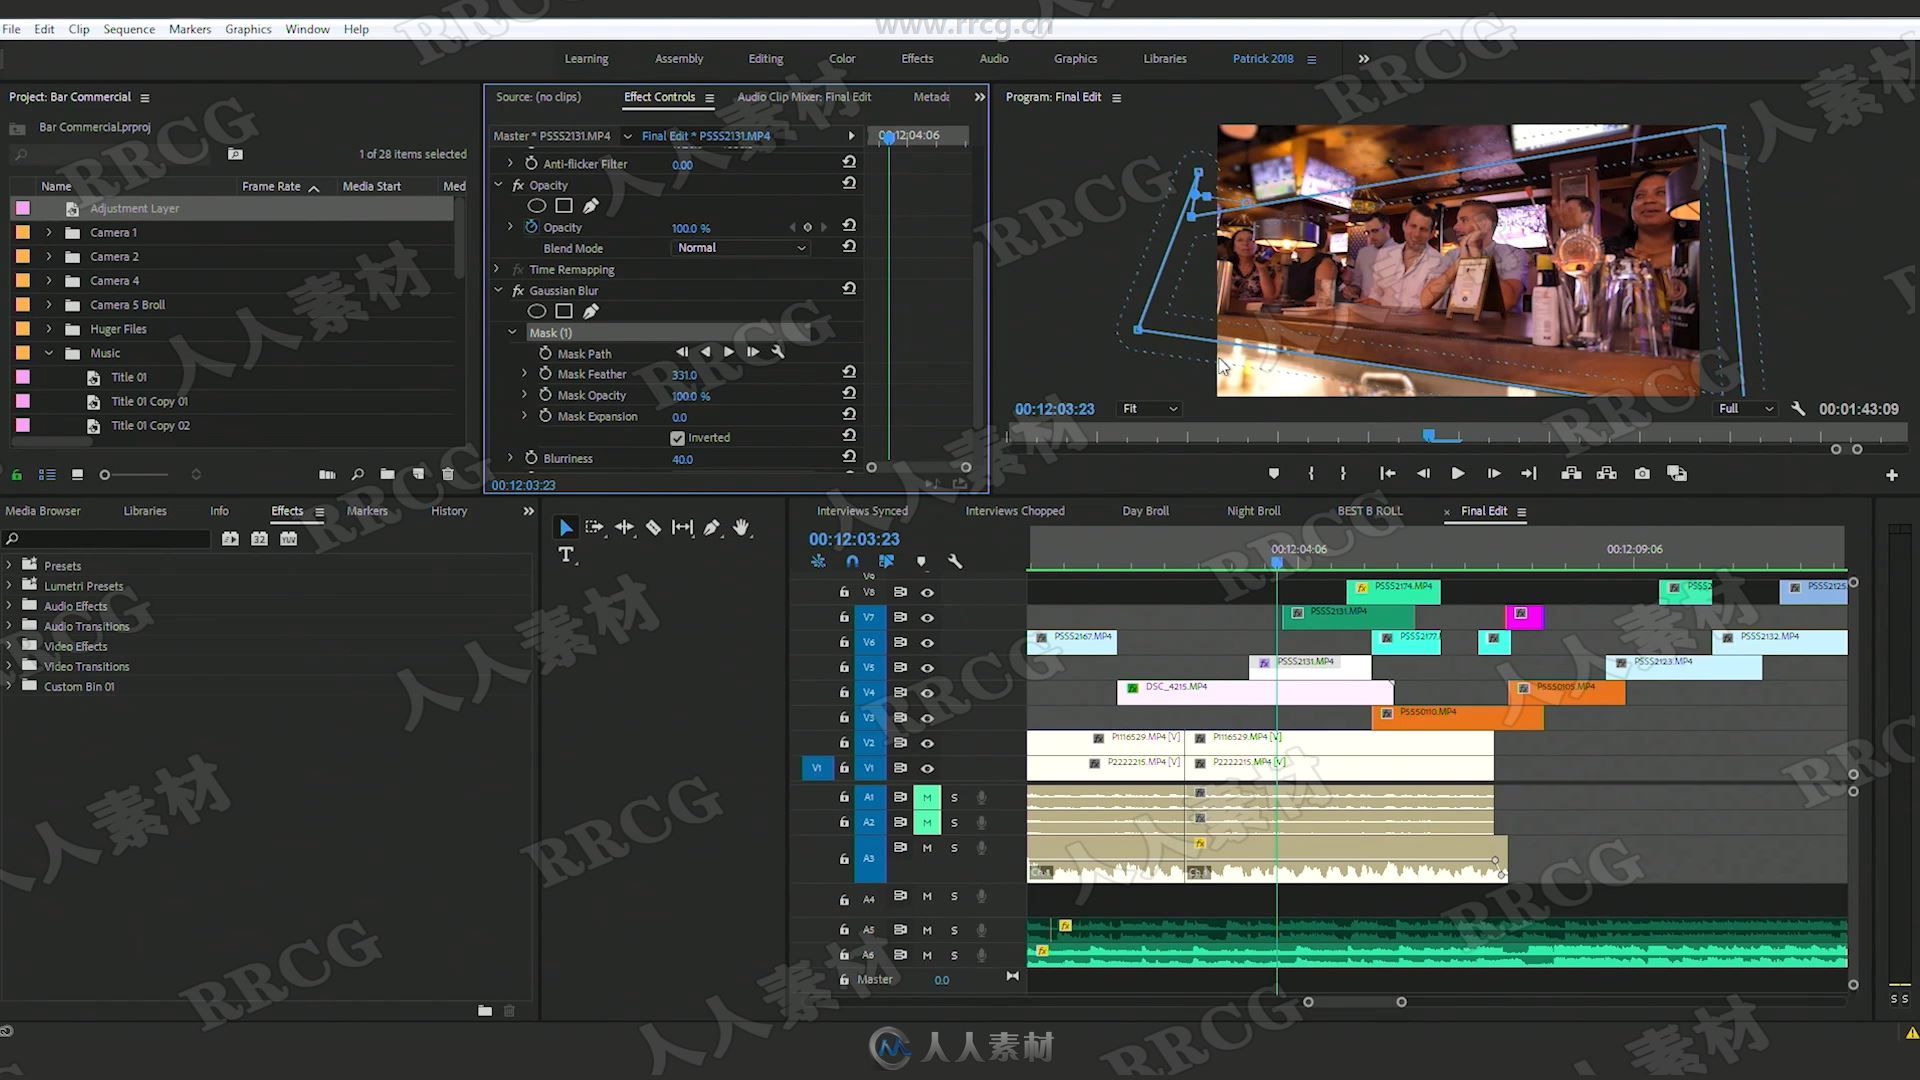
Task: Click Mask Feather value 331.0
Action: 684,375
